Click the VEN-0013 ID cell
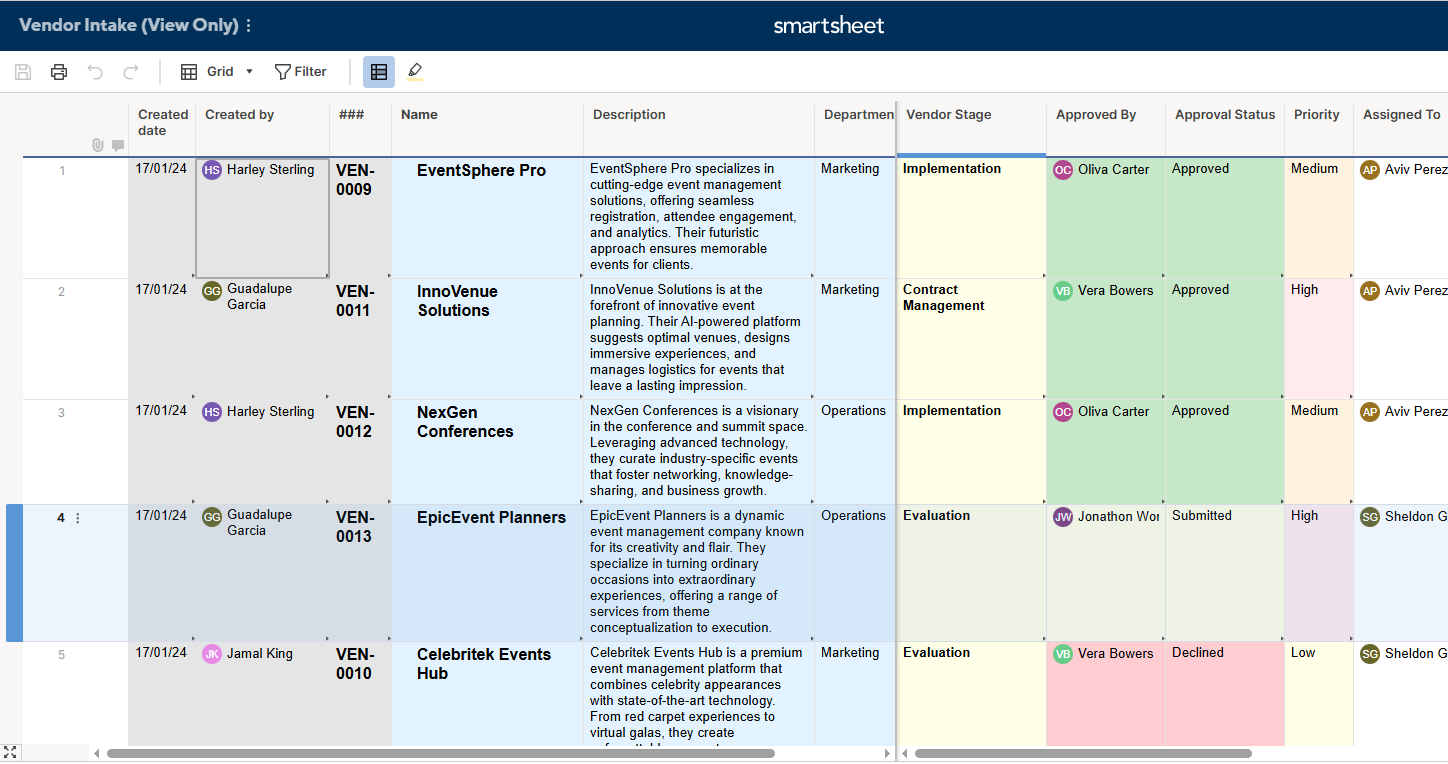Image resolution: width=1448 pixels, height=764 pixels. pos(360,573)
